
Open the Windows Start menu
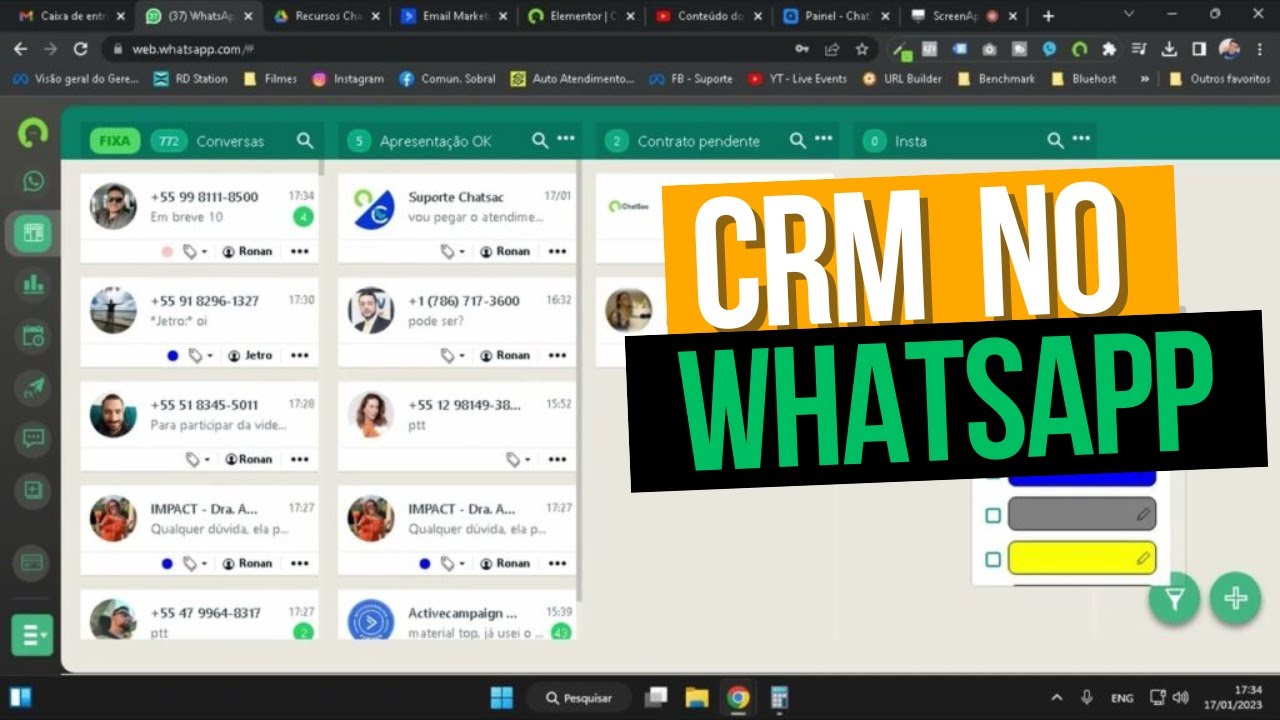click(x=502, y=697)
